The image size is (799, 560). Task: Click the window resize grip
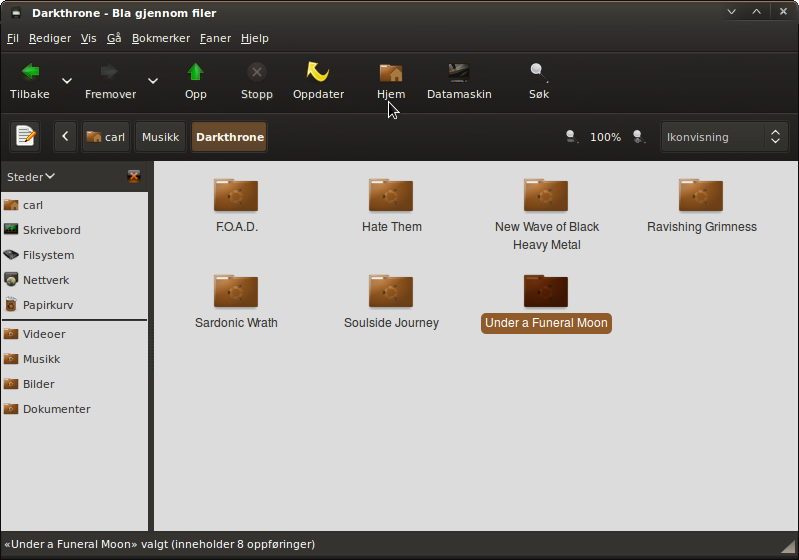click(x=789, y=547)
